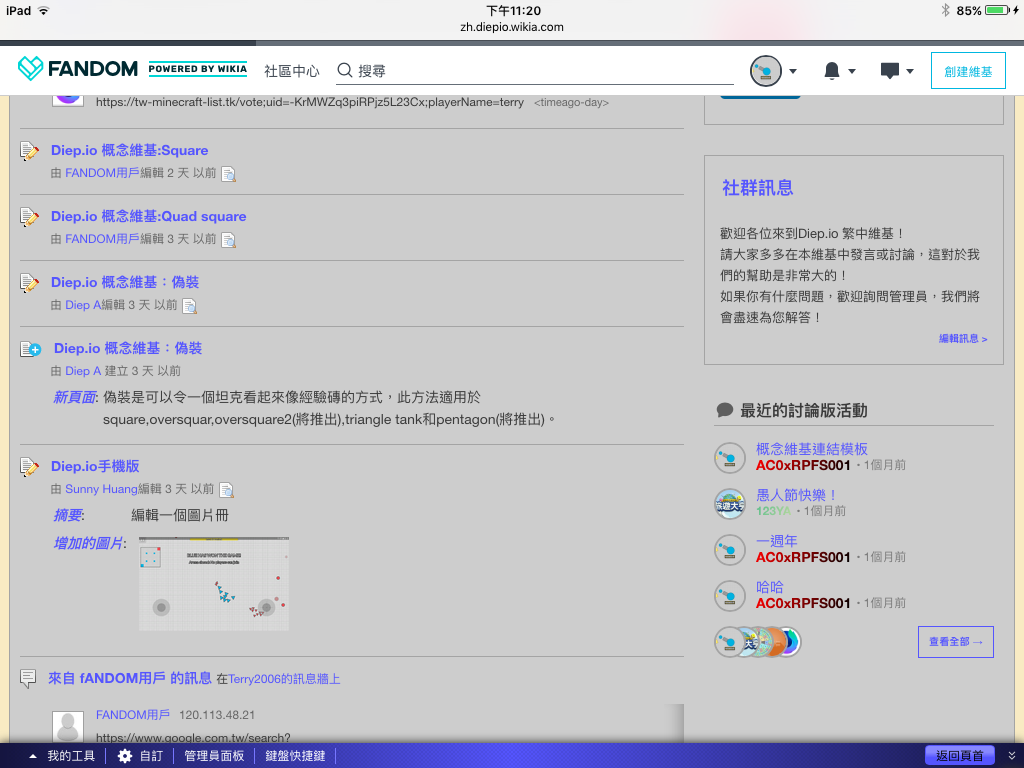Viewport: 1024px width, 768px height.
Task: Open the messages chat icon
Action: (889, 71)
